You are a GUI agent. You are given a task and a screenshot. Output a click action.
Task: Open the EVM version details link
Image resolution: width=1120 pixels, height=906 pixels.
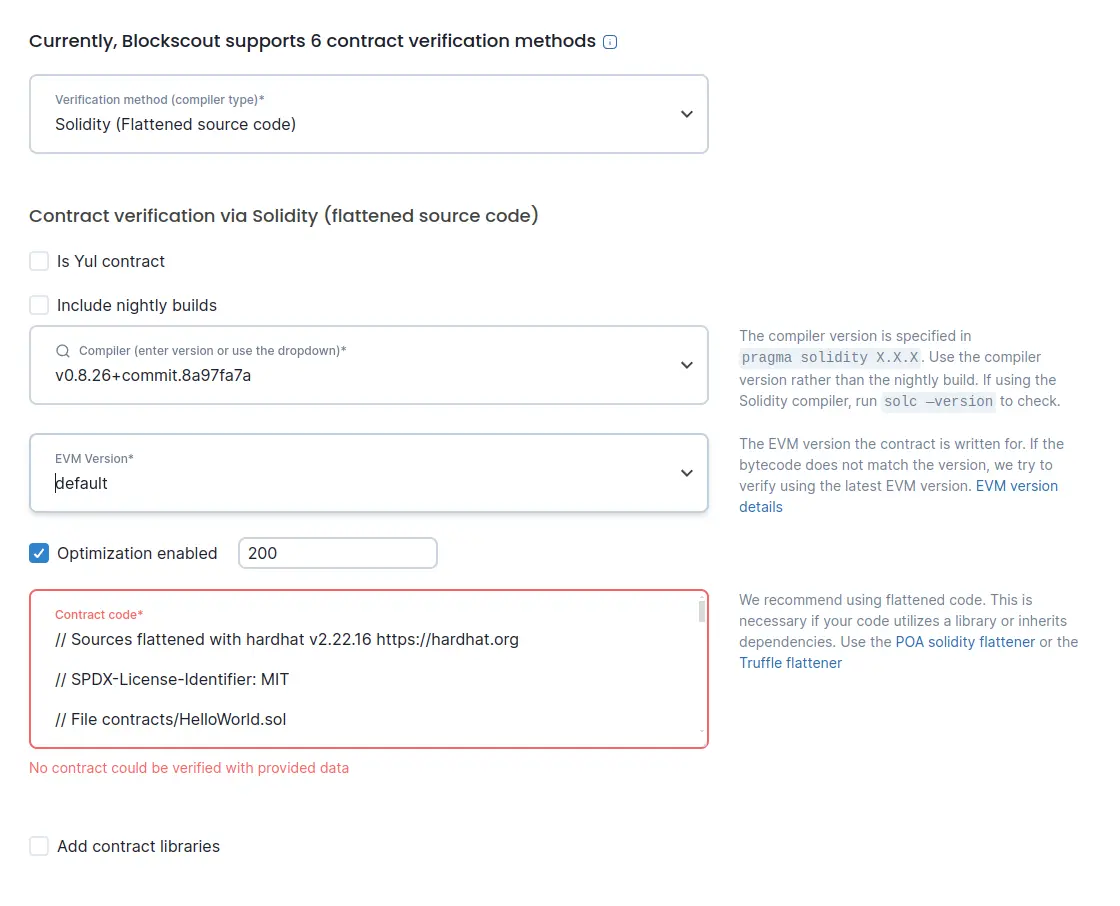tap(899, 497)
